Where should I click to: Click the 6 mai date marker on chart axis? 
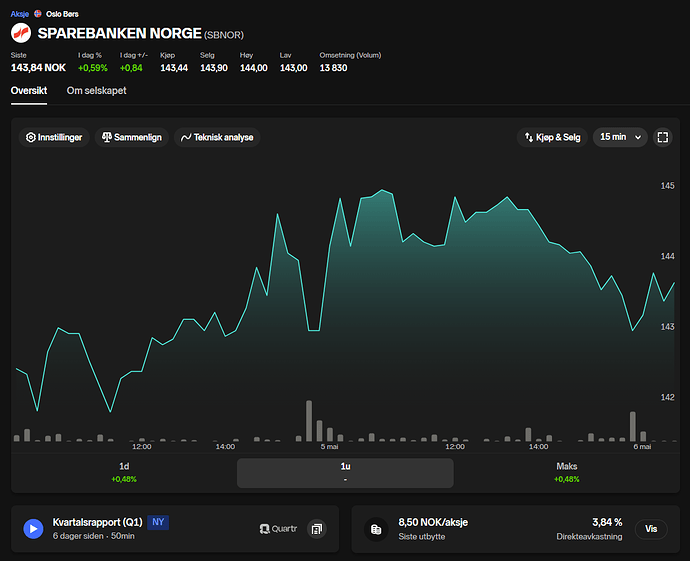pos(642,447)
